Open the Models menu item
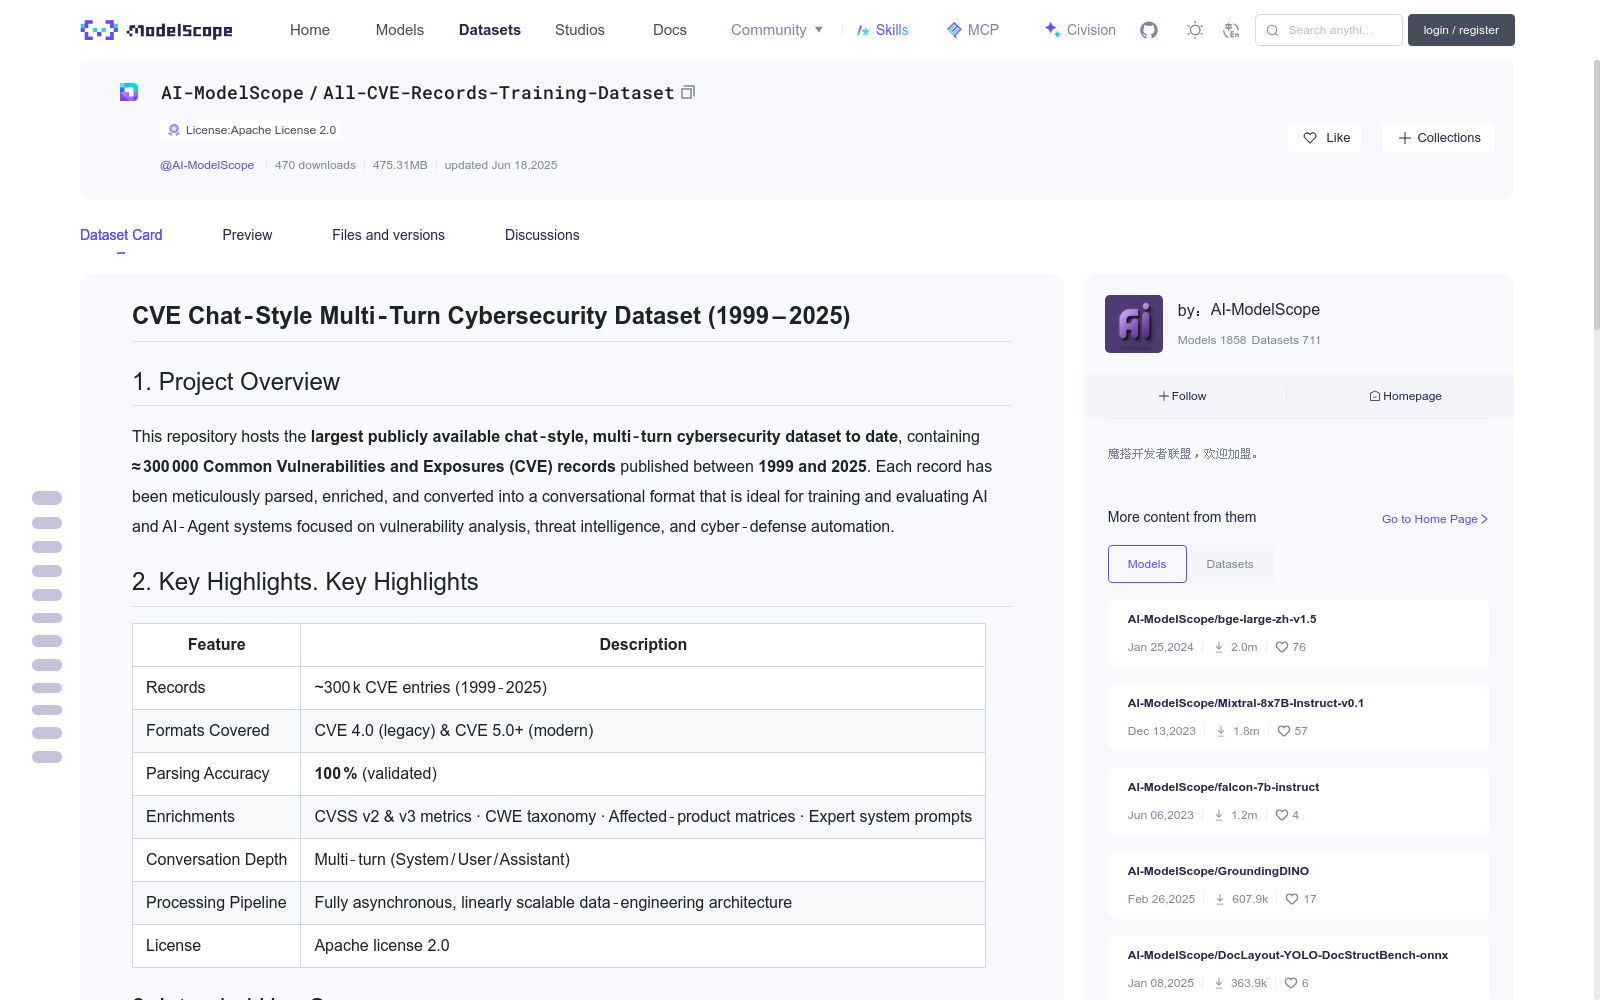 [x=400, y=30]
